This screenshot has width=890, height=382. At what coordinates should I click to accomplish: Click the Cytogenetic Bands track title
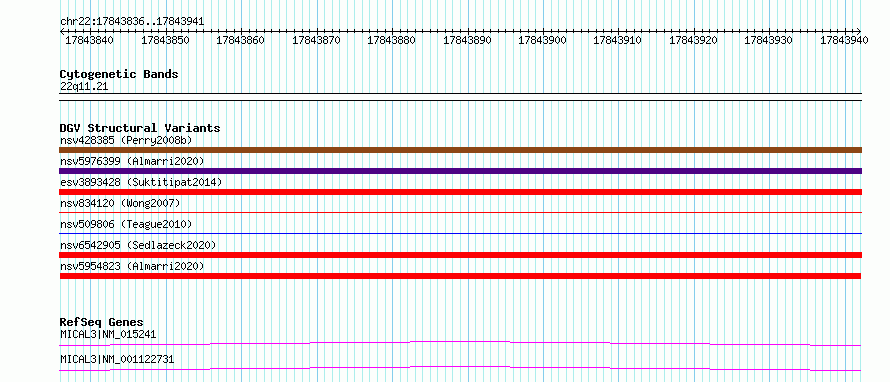click(119, 74)
